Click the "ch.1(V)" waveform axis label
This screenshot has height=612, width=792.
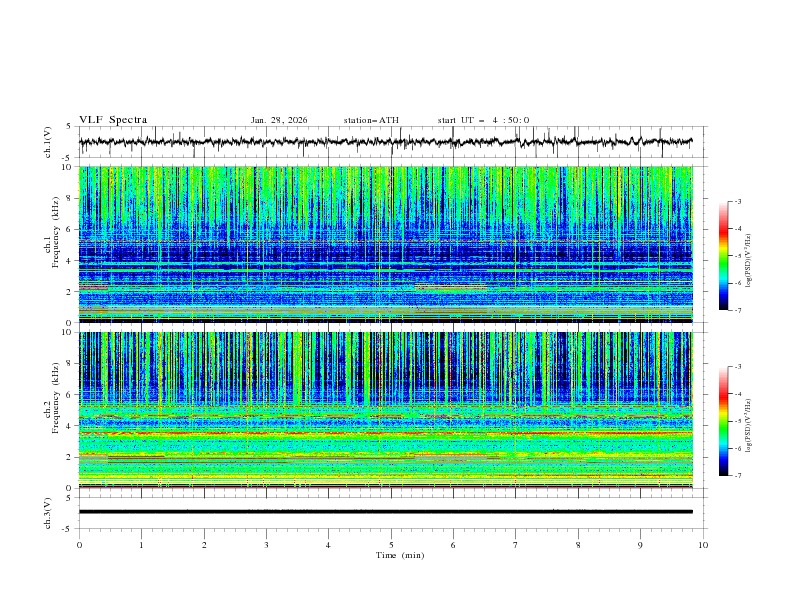click(48, 142)
